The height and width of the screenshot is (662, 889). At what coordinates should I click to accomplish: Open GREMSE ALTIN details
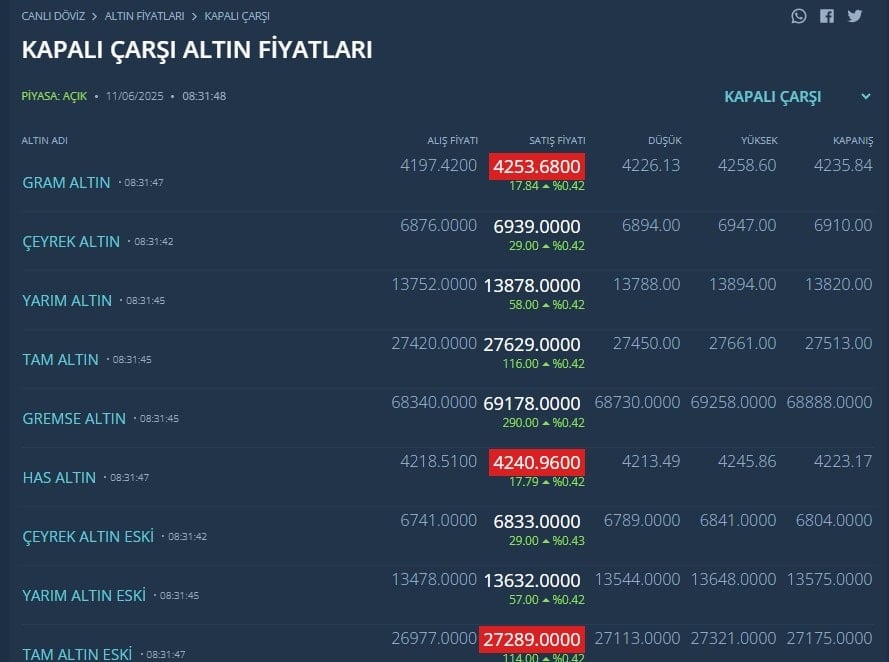[x=74, y=418]
